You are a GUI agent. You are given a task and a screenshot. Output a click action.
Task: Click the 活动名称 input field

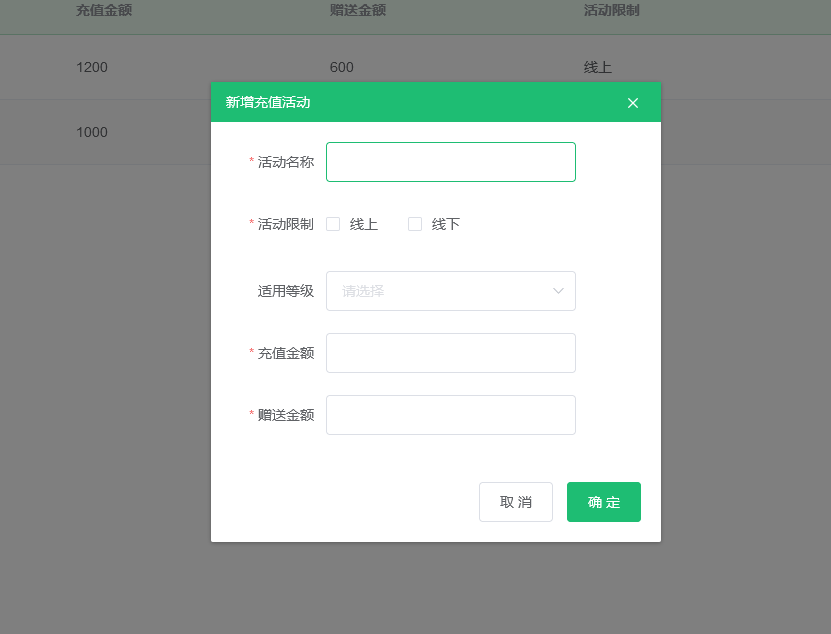point(450,161)
